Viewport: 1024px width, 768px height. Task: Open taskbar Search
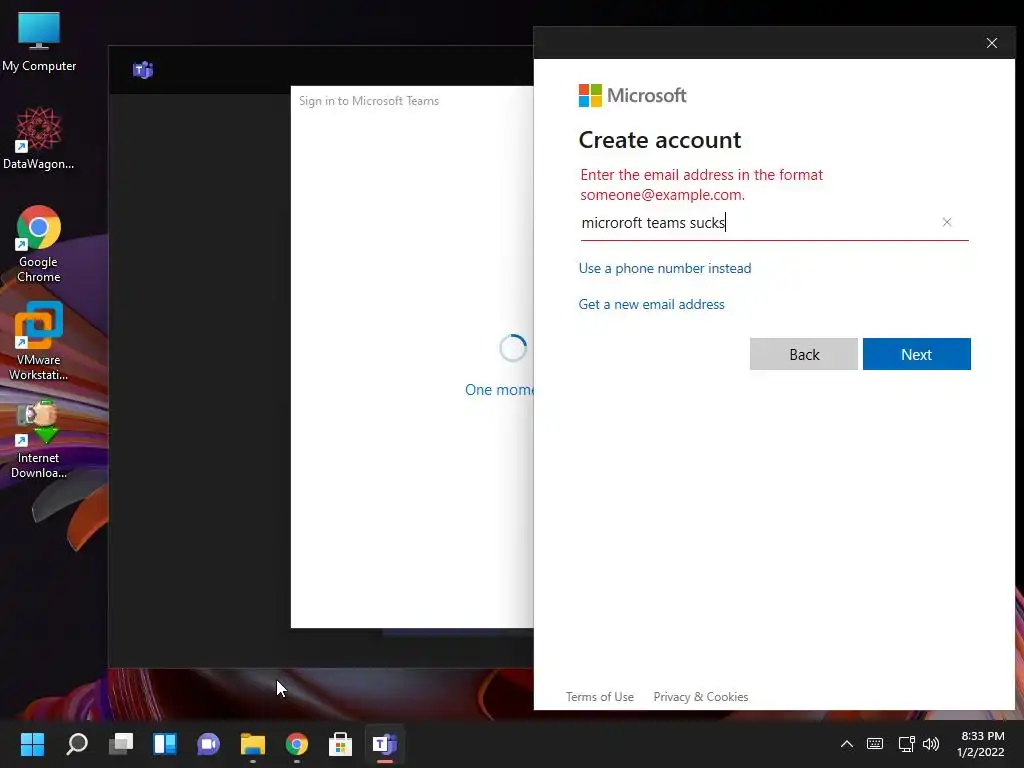pyautogui.click(x=76, y=743)
